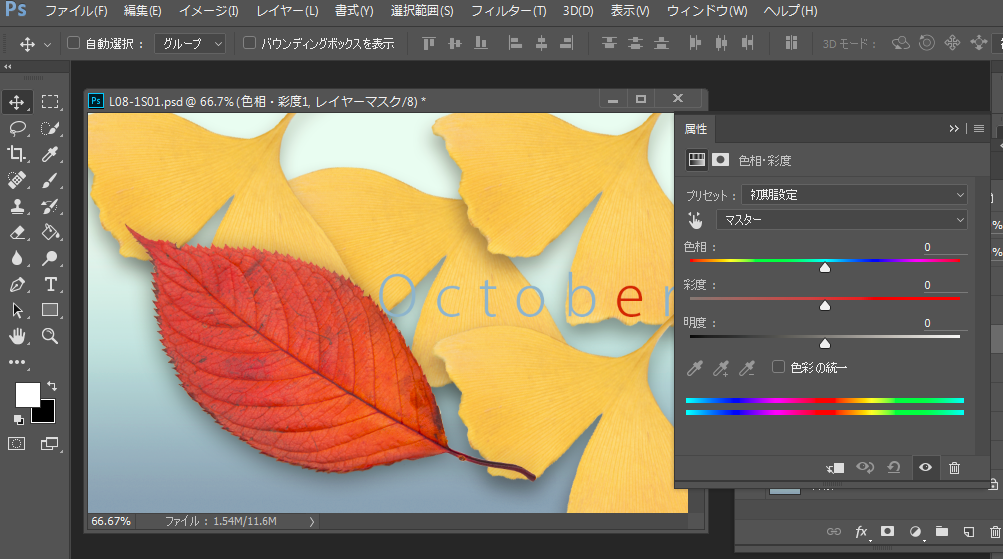Image resolution: width=1003 pixels, height=559 pixels.
Task: Add layer style fx button
Action: point(861,531)
